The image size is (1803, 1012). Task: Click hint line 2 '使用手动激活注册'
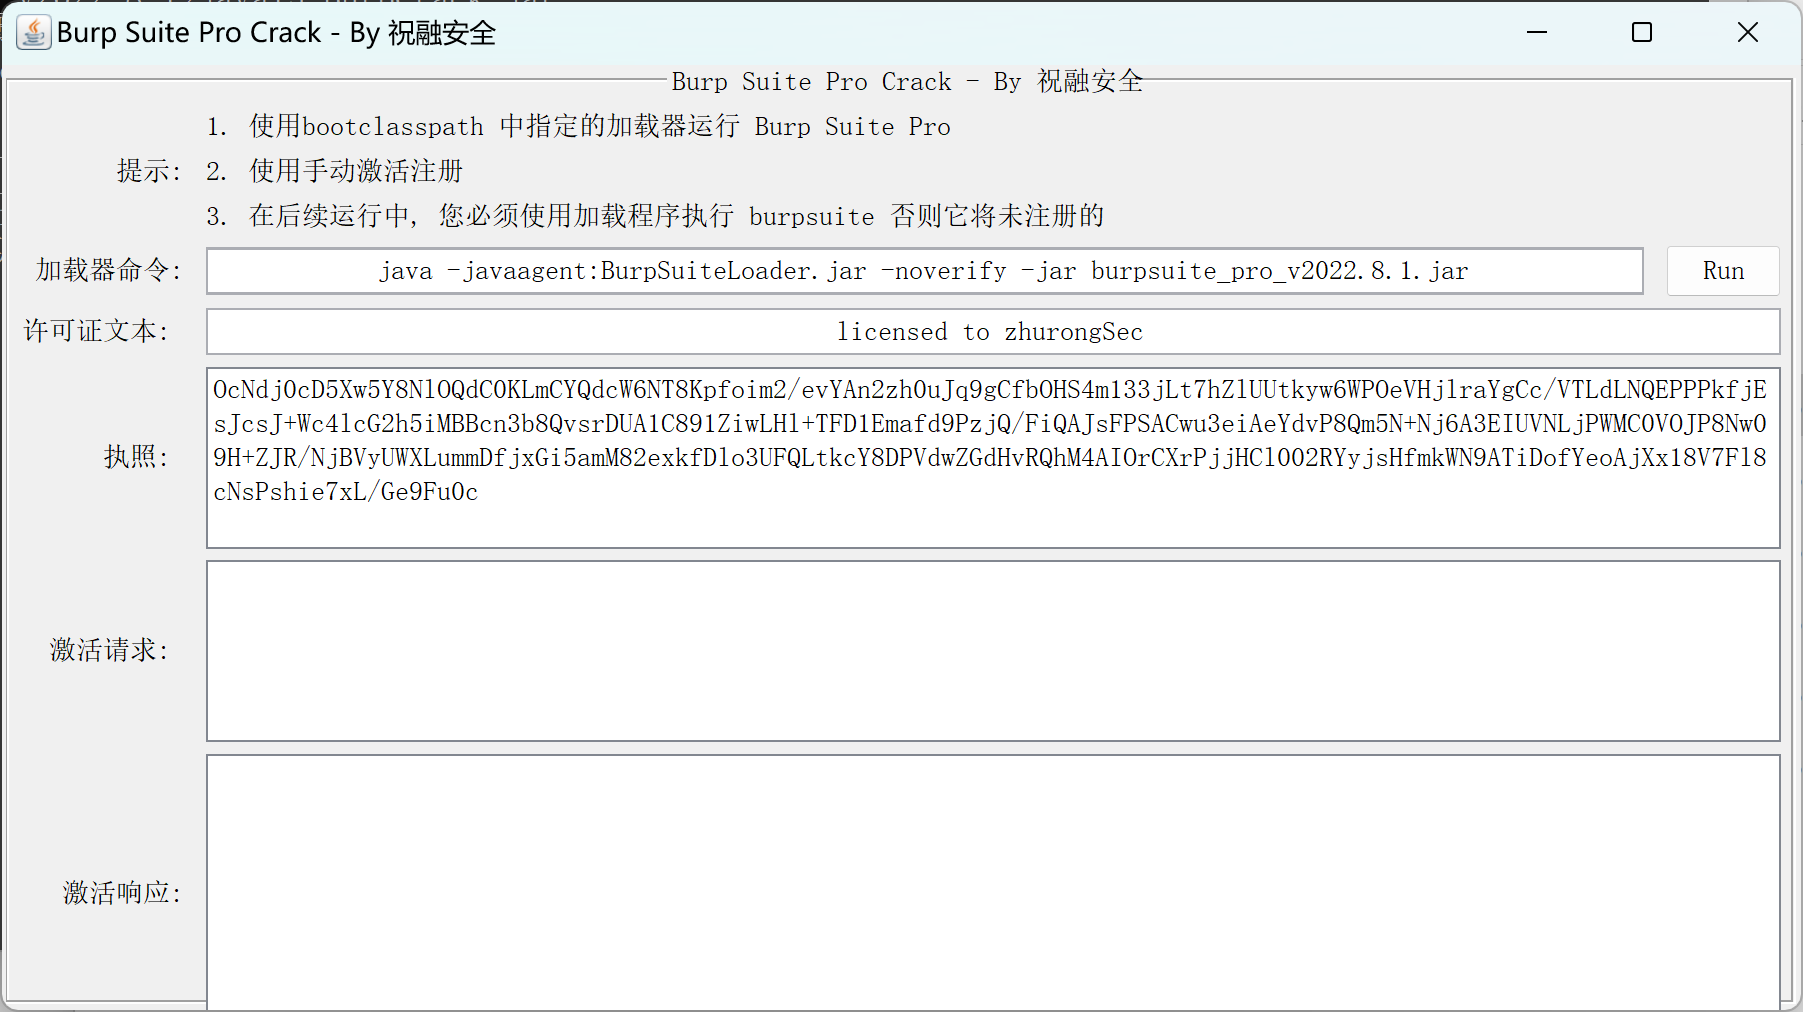335,171
